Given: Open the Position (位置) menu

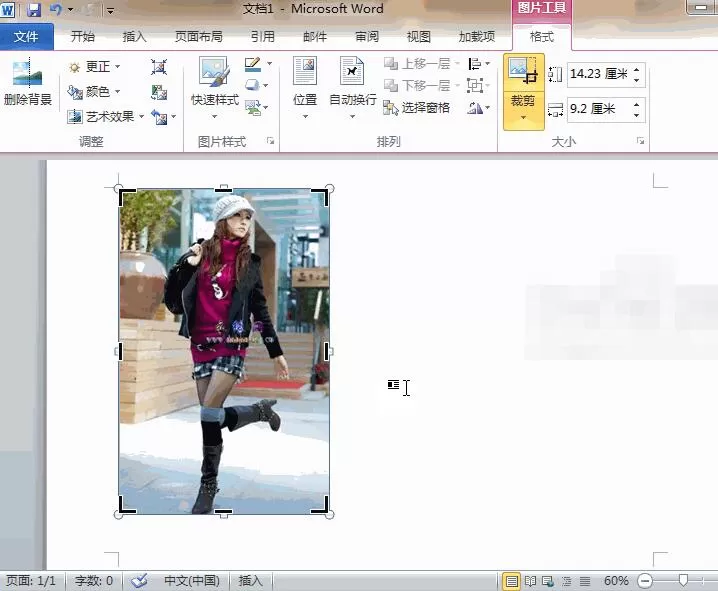Looking at the screenshot, I should [305, 87].
